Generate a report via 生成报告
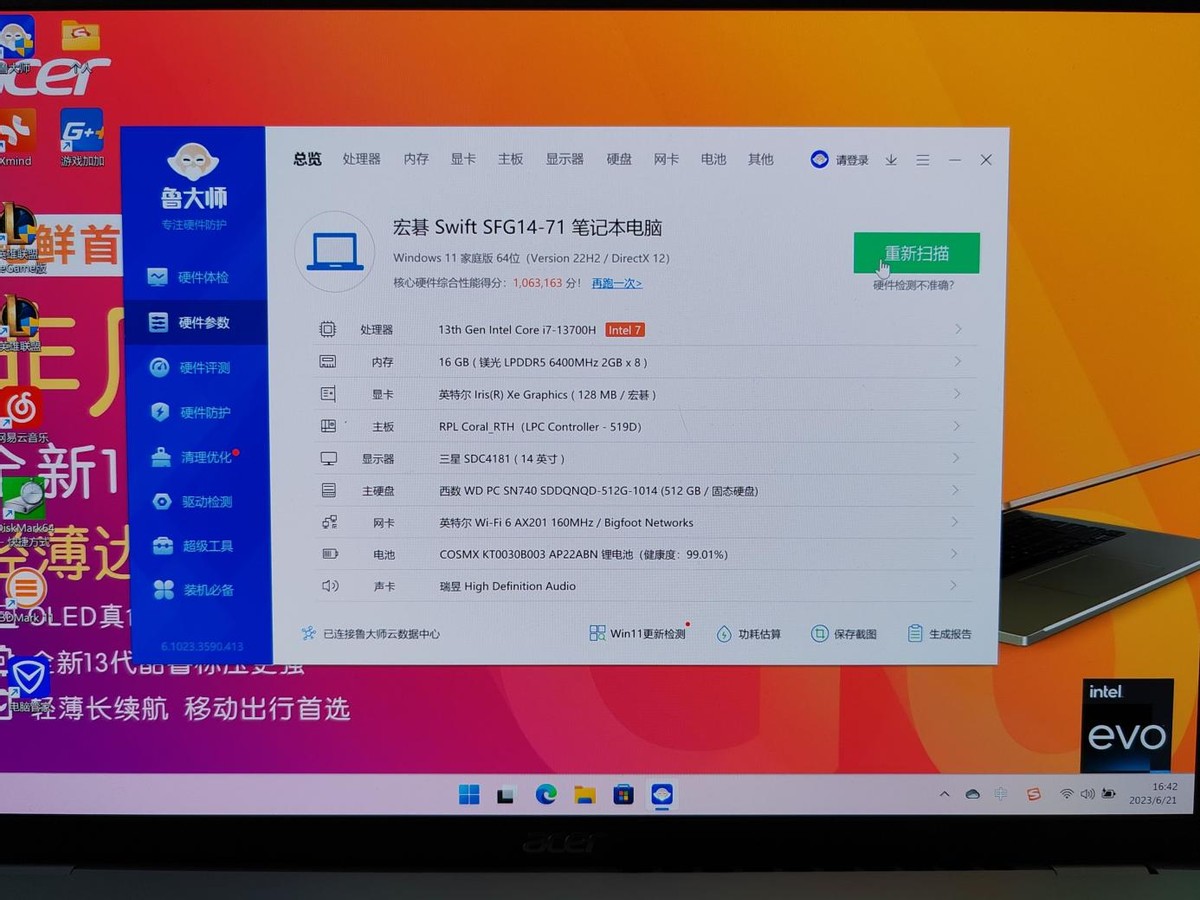 click(x=942, y=631)
